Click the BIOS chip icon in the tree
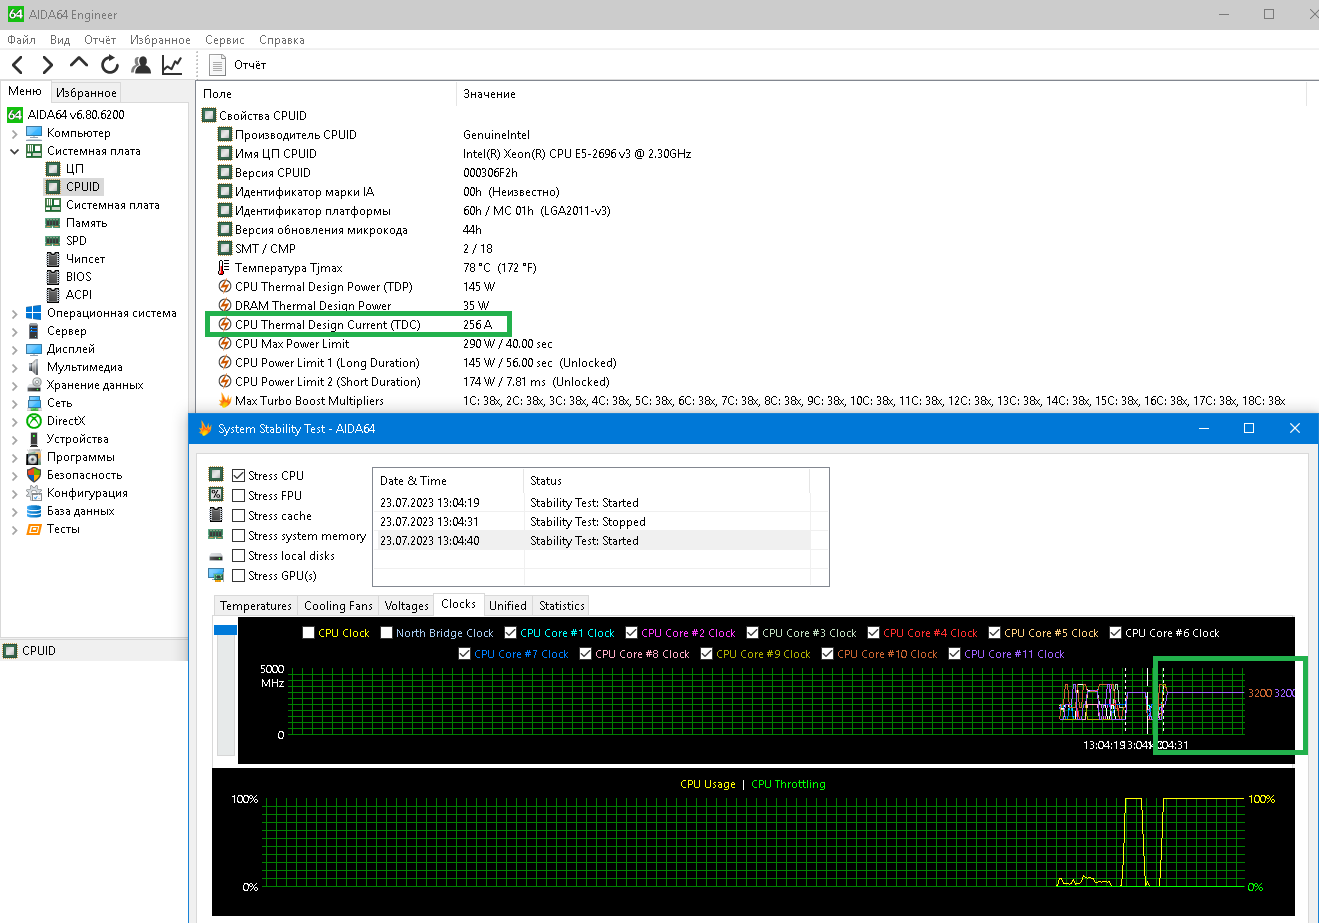1319x923 pixels. pos(53,277)
